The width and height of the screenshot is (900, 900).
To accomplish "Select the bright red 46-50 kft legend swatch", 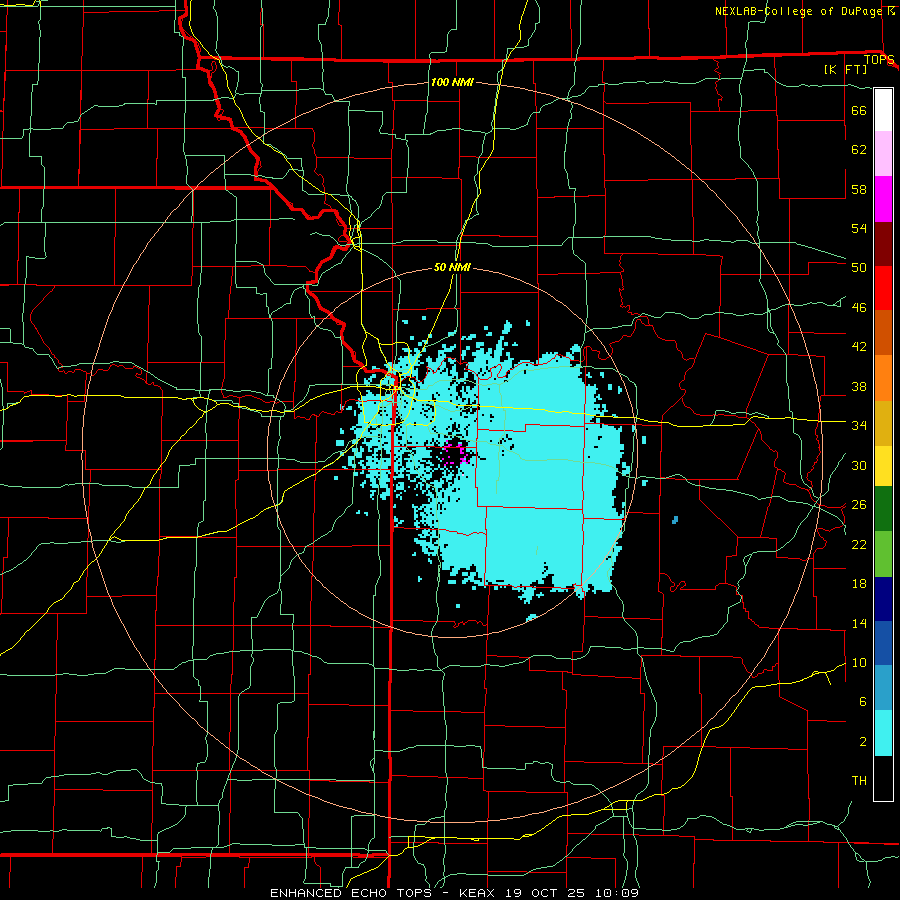I will point(883,288).
